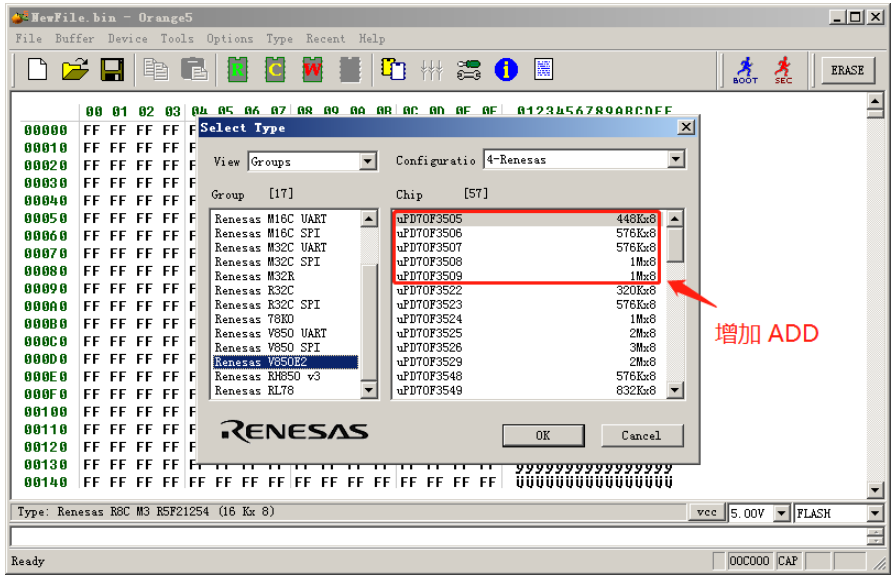The height and width of the screenshot is (579, 894).
Task: Open the Type menu
Action: tap(279, 38)
